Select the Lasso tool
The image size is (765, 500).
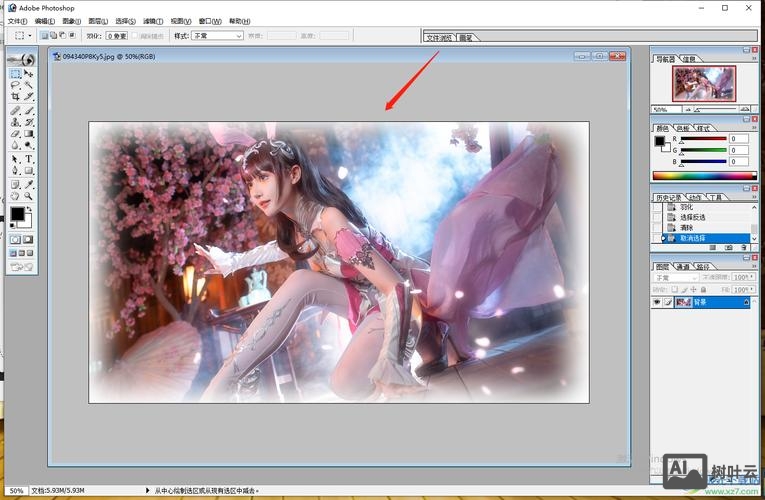[x=16, y=86]
